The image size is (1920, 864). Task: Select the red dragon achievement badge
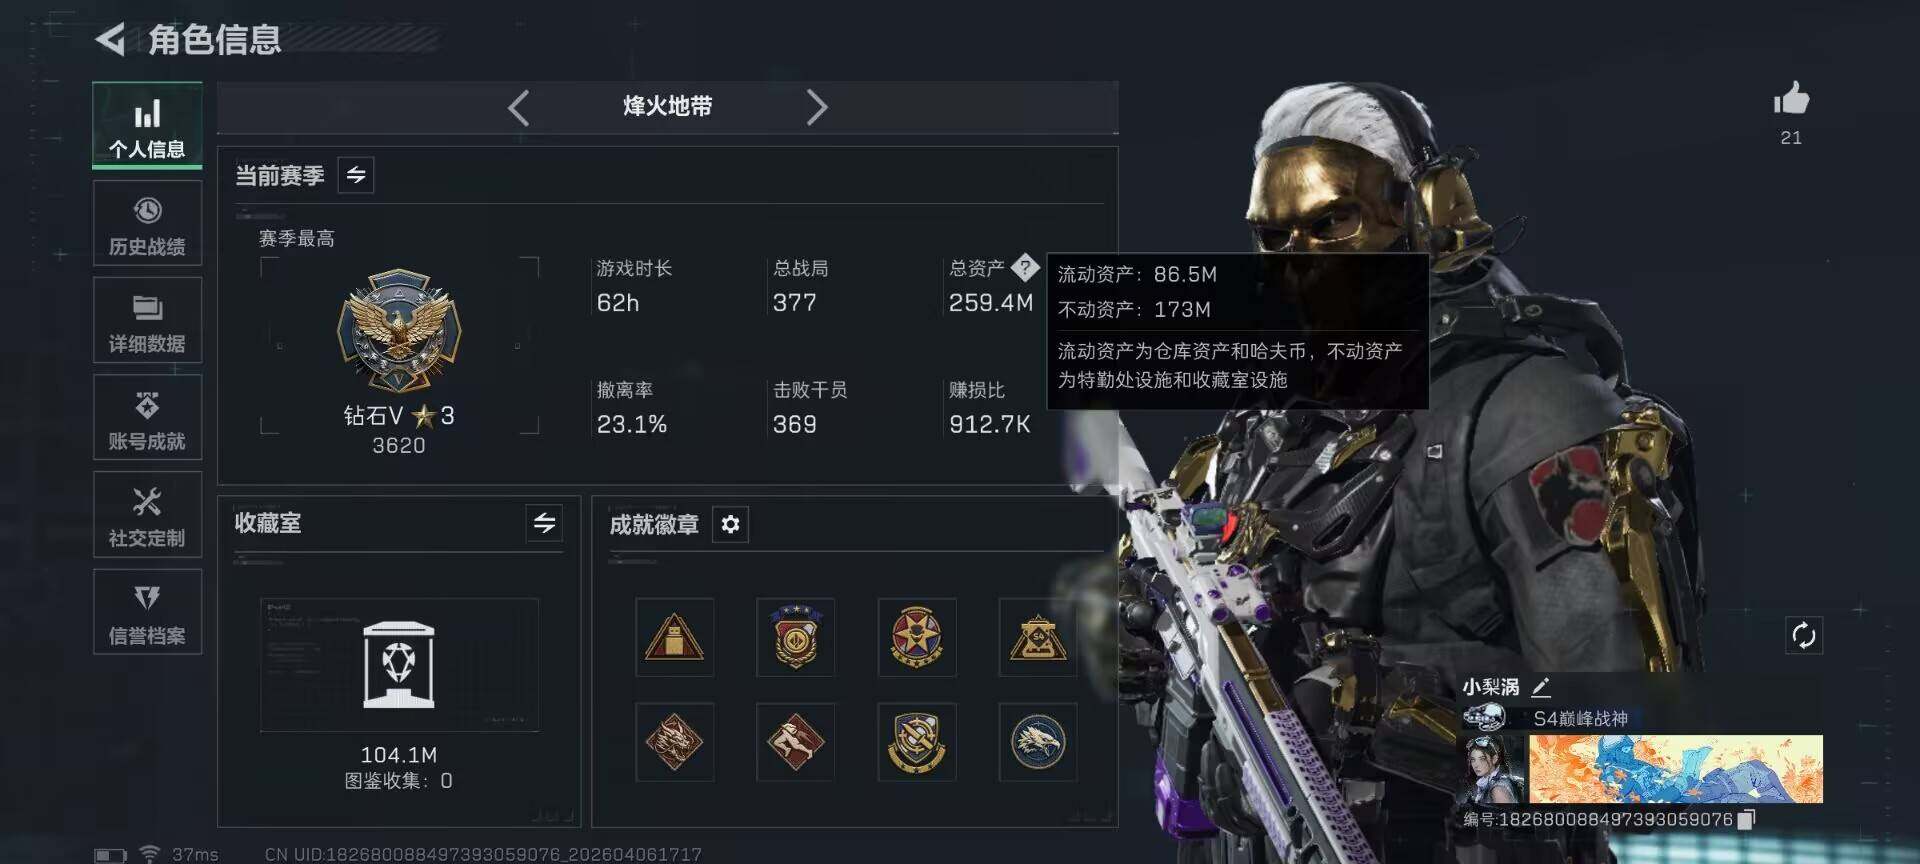[x=674, y=742]
